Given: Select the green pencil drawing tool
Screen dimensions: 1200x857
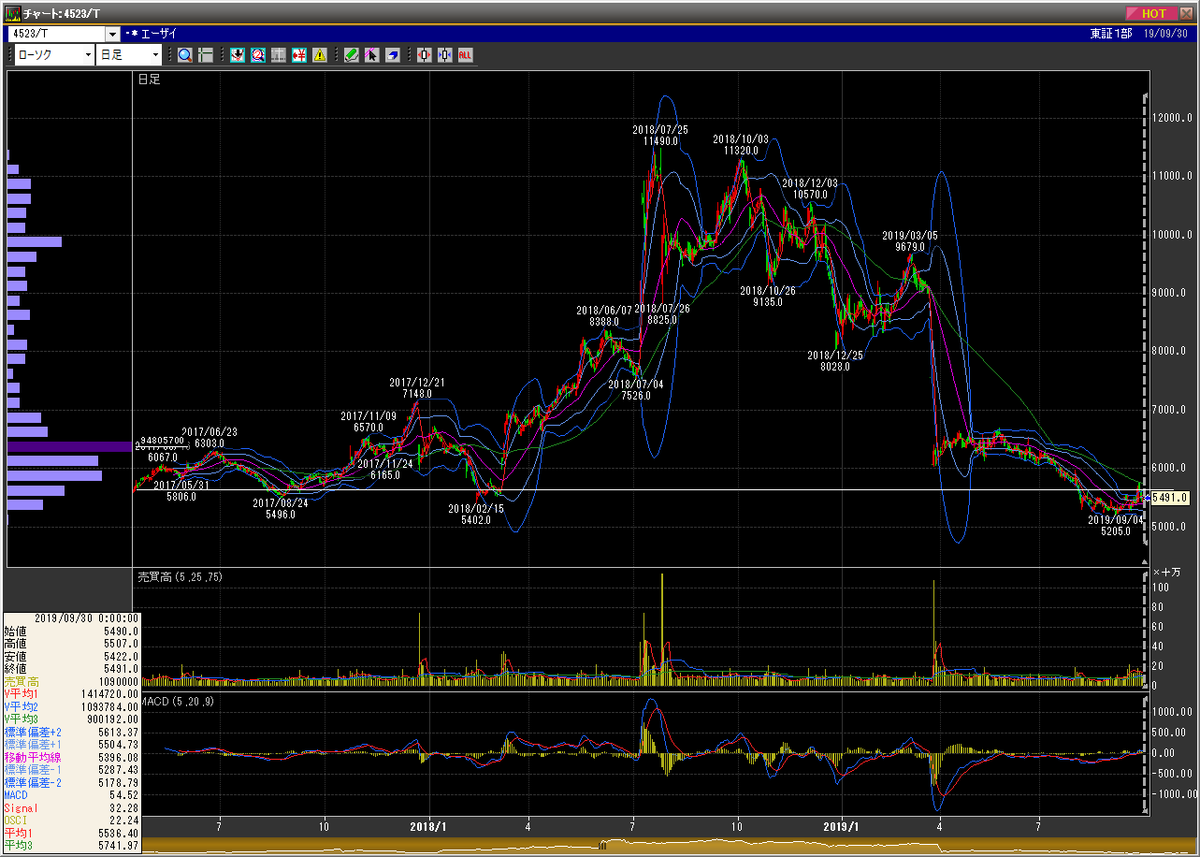Looking at the screenshot, I should point(351,55).
